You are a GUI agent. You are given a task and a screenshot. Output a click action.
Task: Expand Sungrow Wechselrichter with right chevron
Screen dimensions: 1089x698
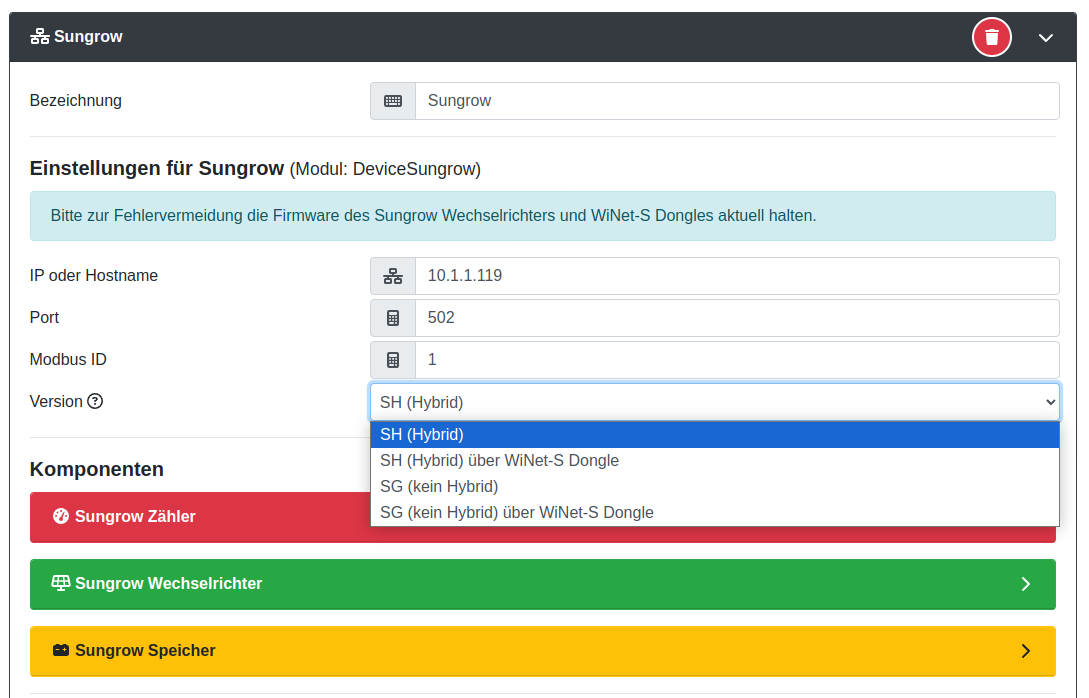1026,584
